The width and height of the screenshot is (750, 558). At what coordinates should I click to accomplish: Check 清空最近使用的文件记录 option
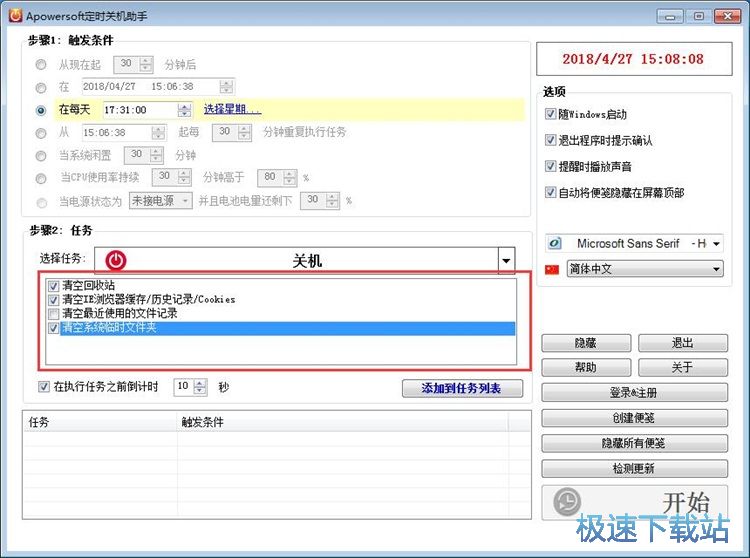click(x=53, y=314)
